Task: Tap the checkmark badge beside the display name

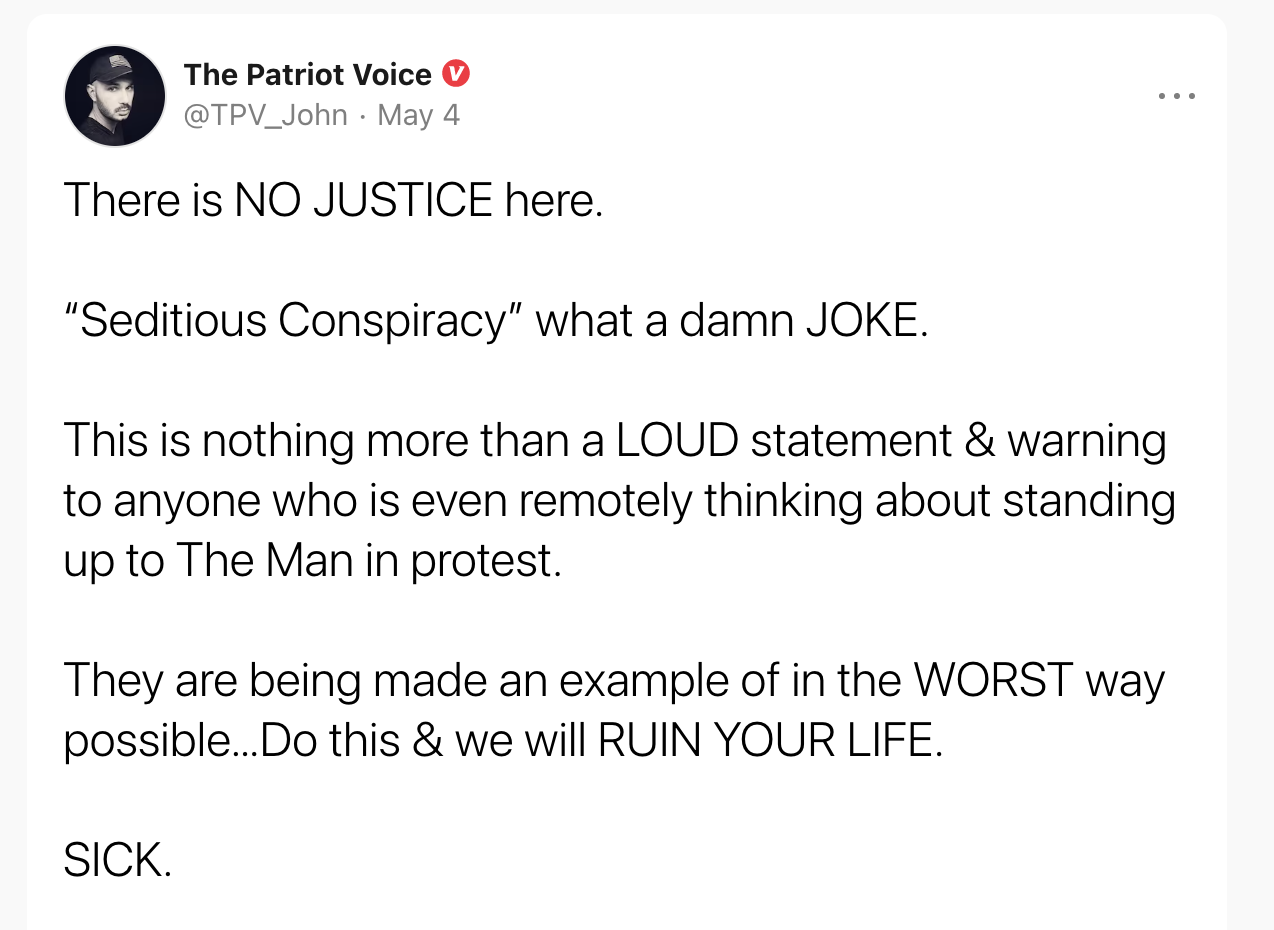Action: pyautogui.click(x=456, y=73)
